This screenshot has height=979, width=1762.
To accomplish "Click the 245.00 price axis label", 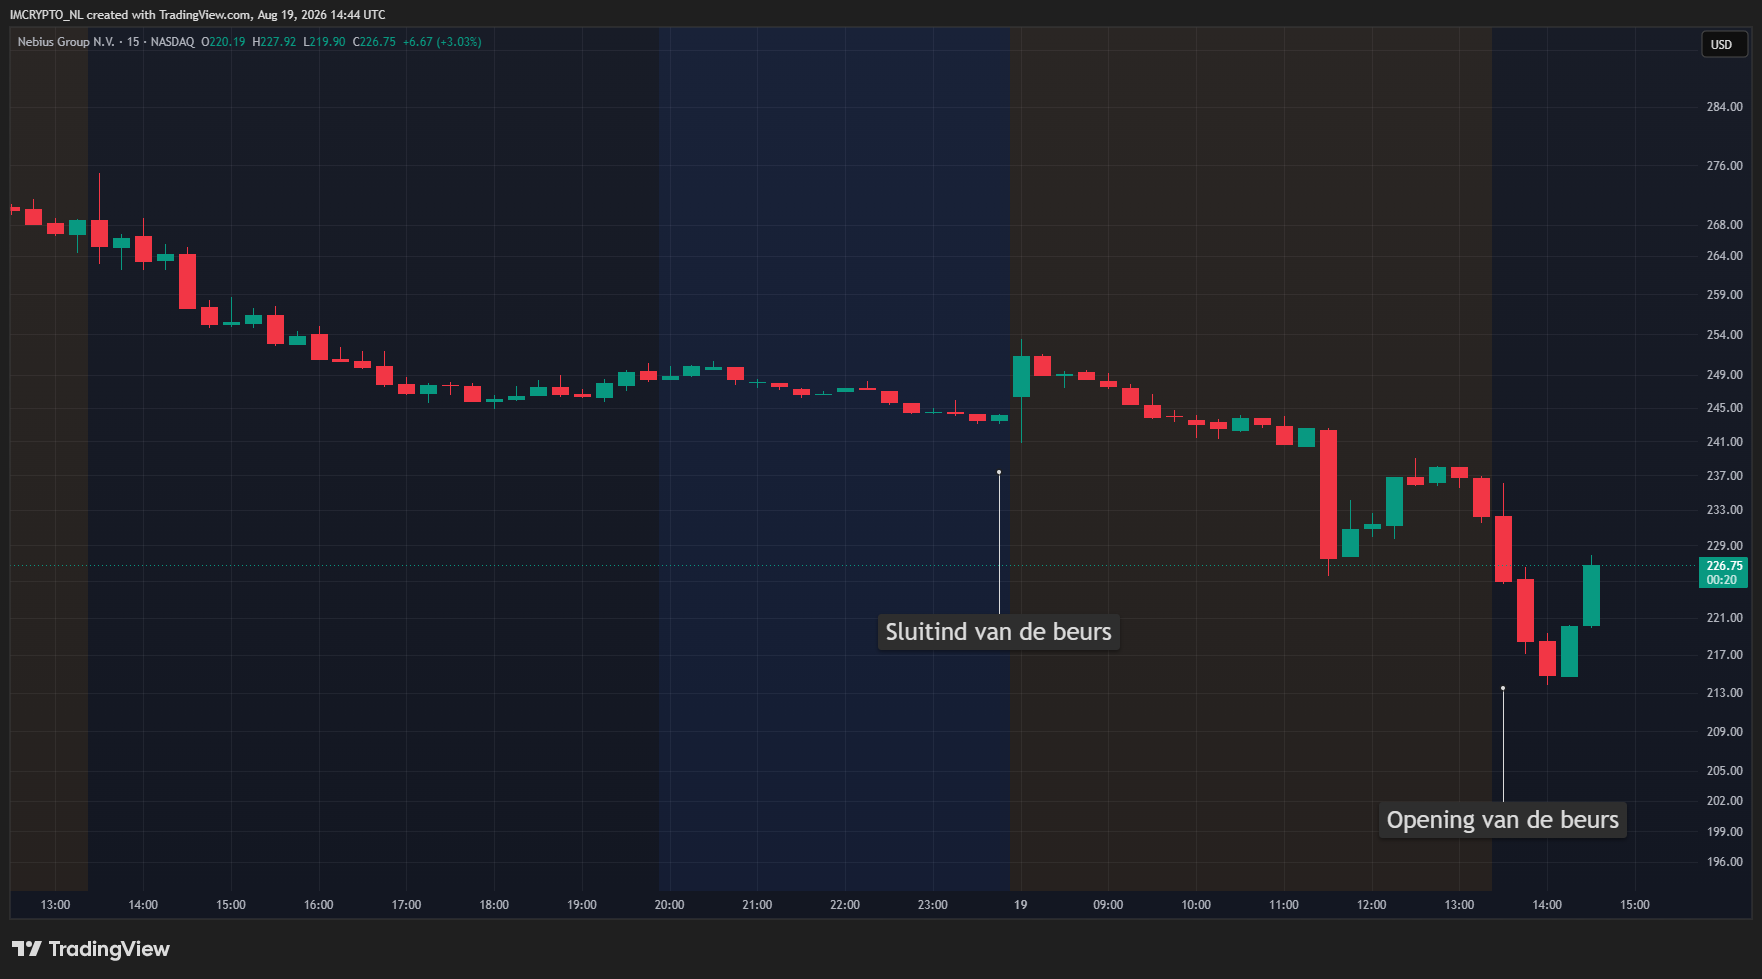I will [x=1724, y=408].
